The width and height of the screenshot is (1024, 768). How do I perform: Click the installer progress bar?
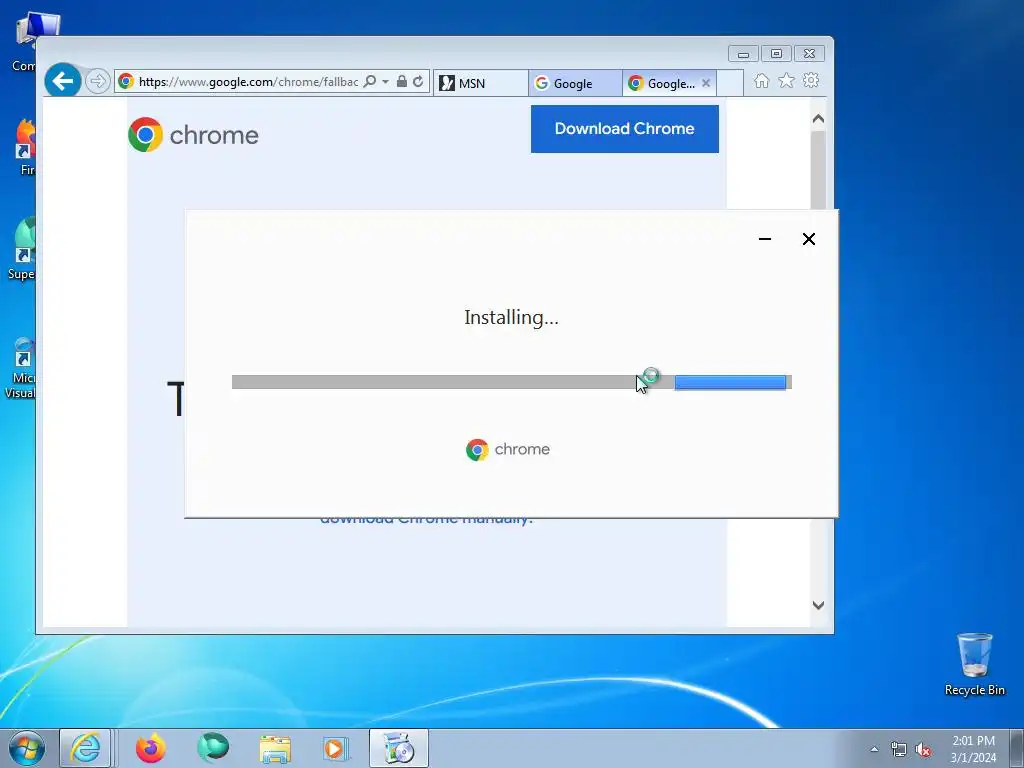pos(511,382)
